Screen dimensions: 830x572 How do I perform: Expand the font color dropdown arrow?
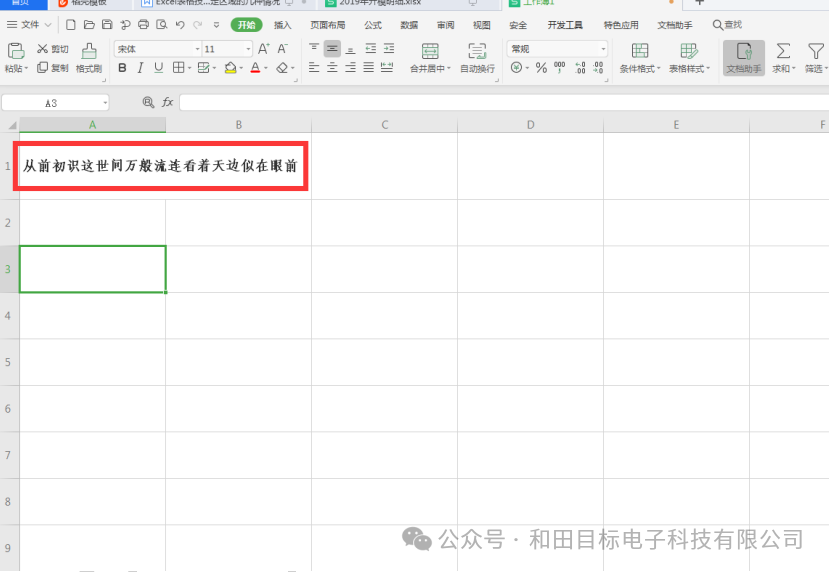266,68
